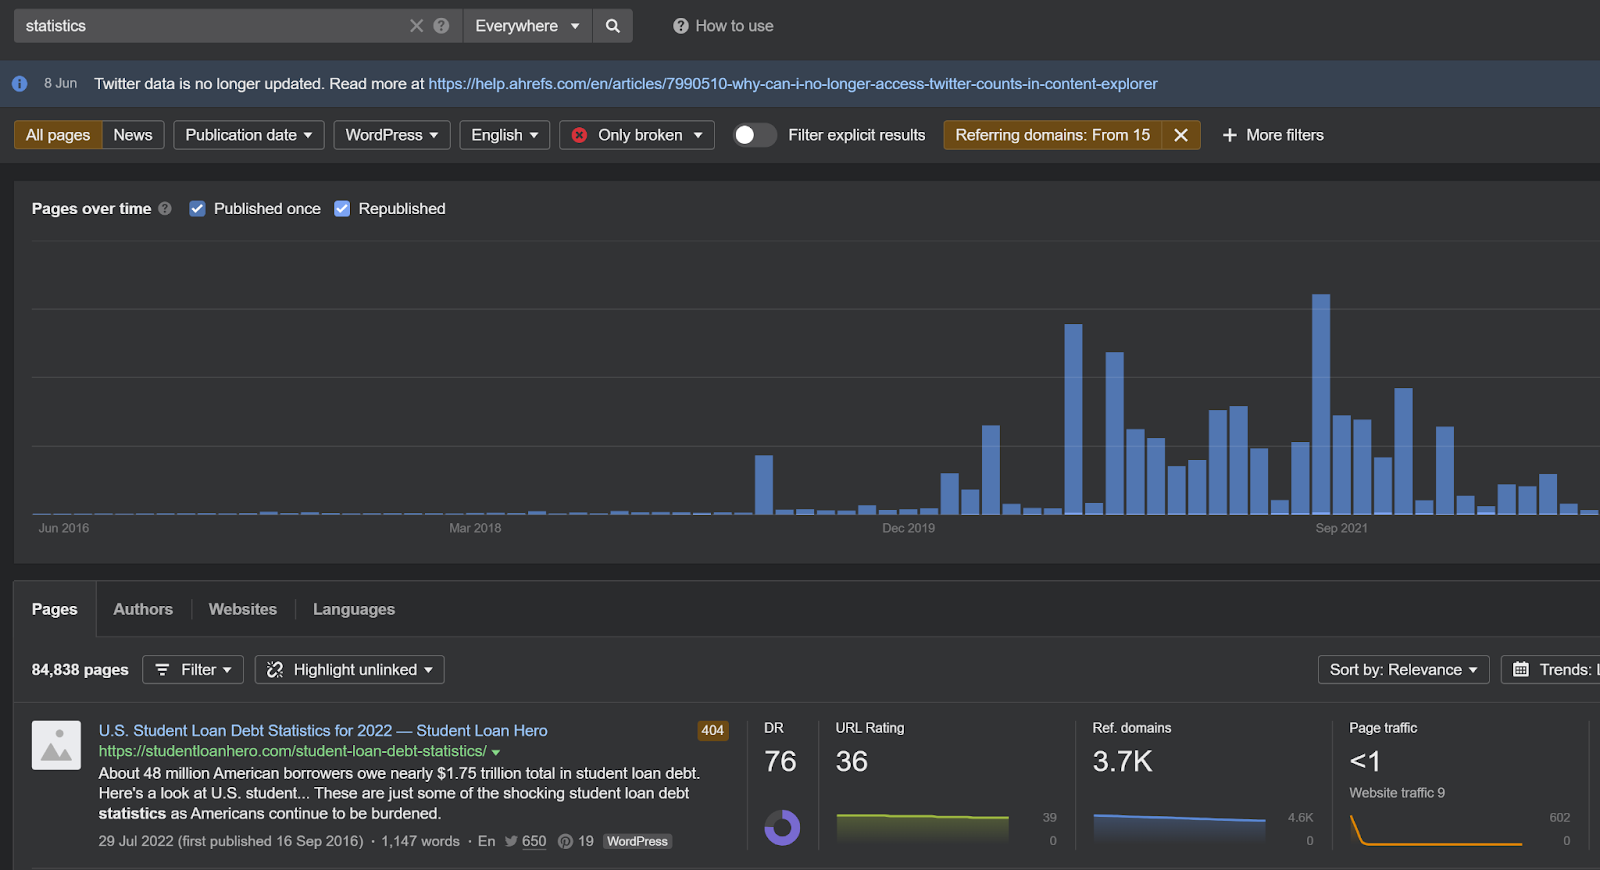
Task: Open the English language dropdown
Action: [x=505, y=135]
